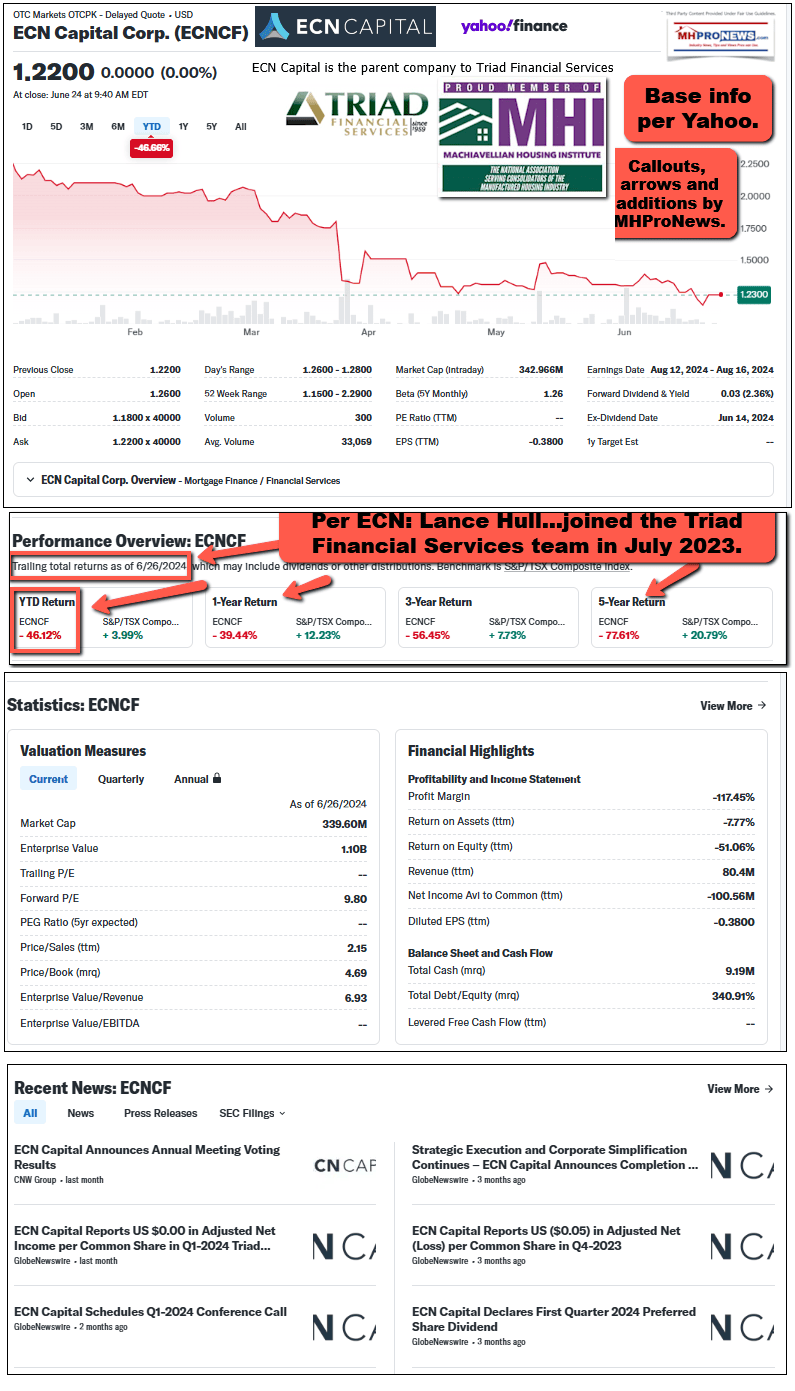This screenshot has height=1391, width=795.
Task: Switch Valuation Measures to Annual
Action: coord(191,779)
